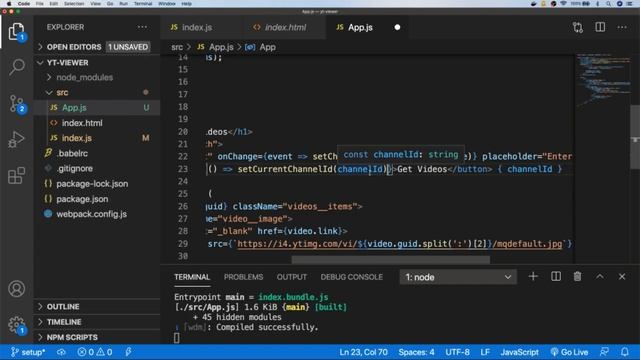
Task: Select the App.js editor tab
Action: 367,27
